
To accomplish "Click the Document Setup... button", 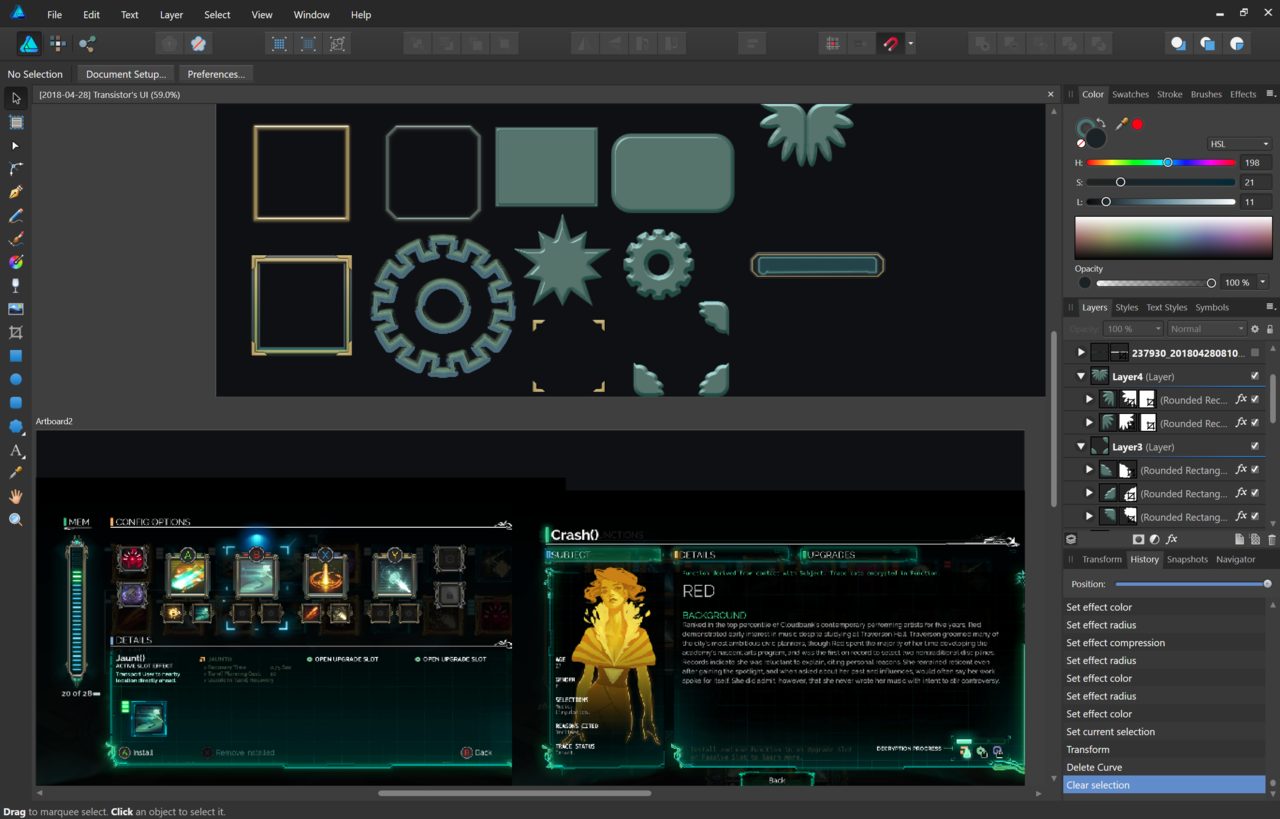I will (x=126, y=74).
